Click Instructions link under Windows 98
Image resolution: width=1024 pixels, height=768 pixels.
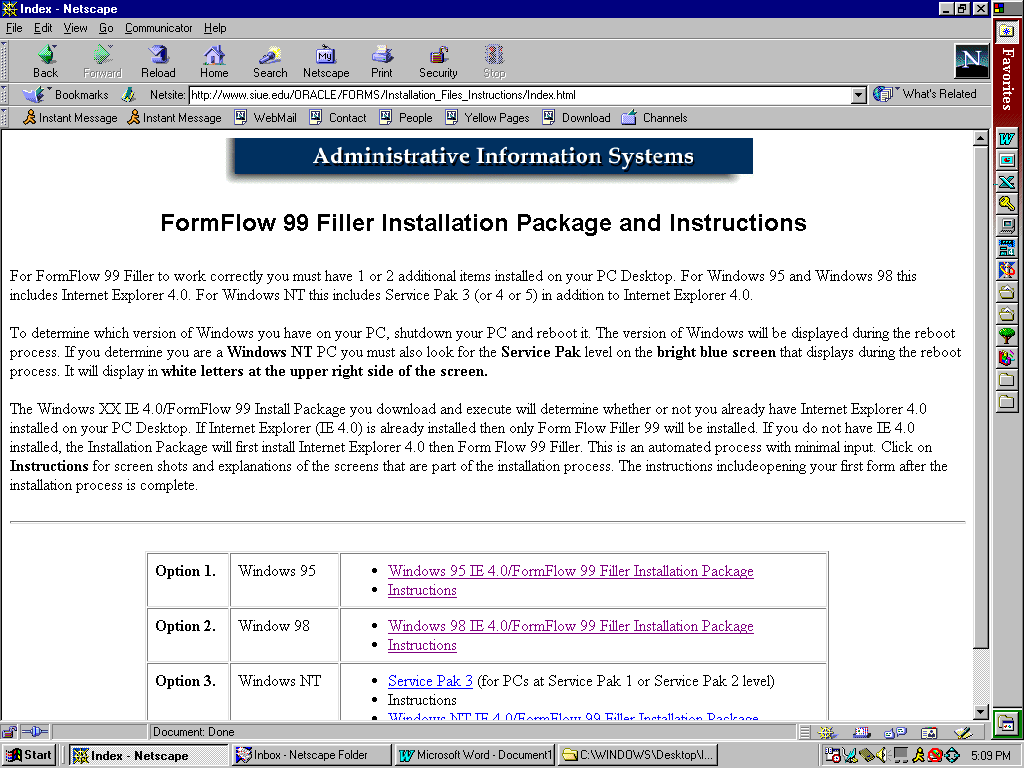click(x=422, y=645)
